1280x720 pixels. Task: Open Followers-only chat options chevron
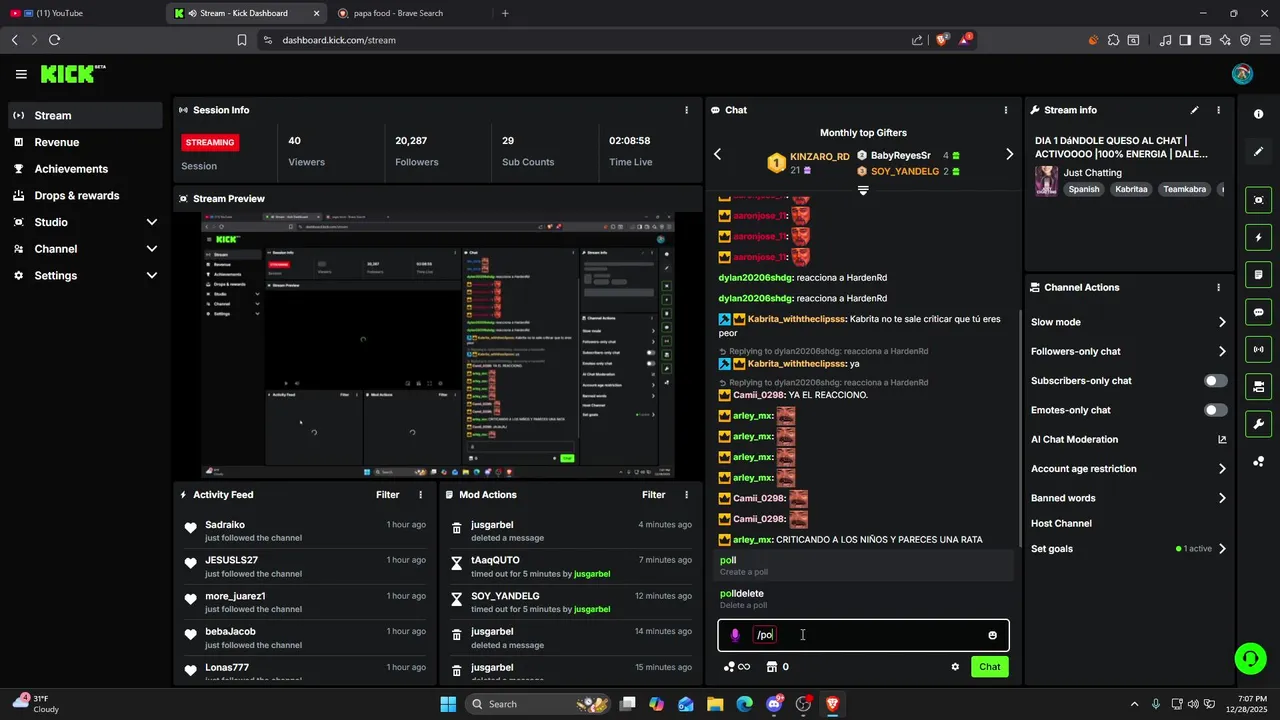pos(1222,351)
